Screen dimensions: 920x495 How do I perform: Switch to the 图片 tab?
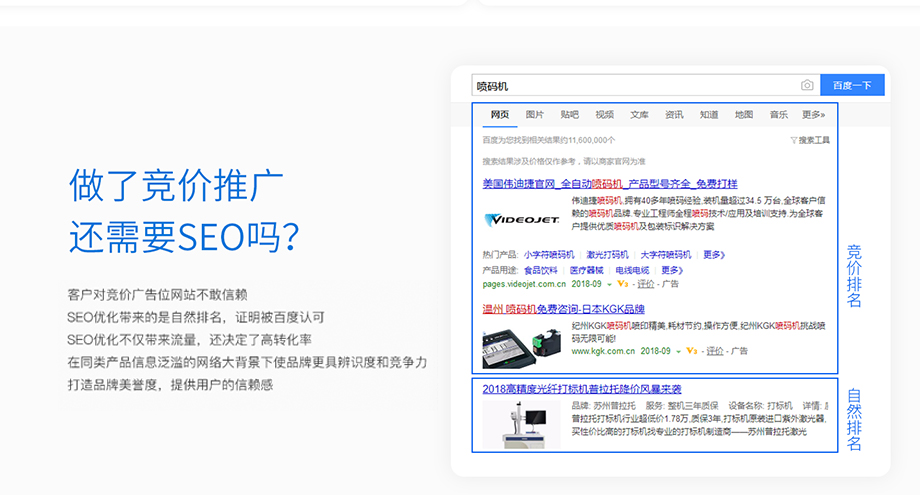click(535, 115)
